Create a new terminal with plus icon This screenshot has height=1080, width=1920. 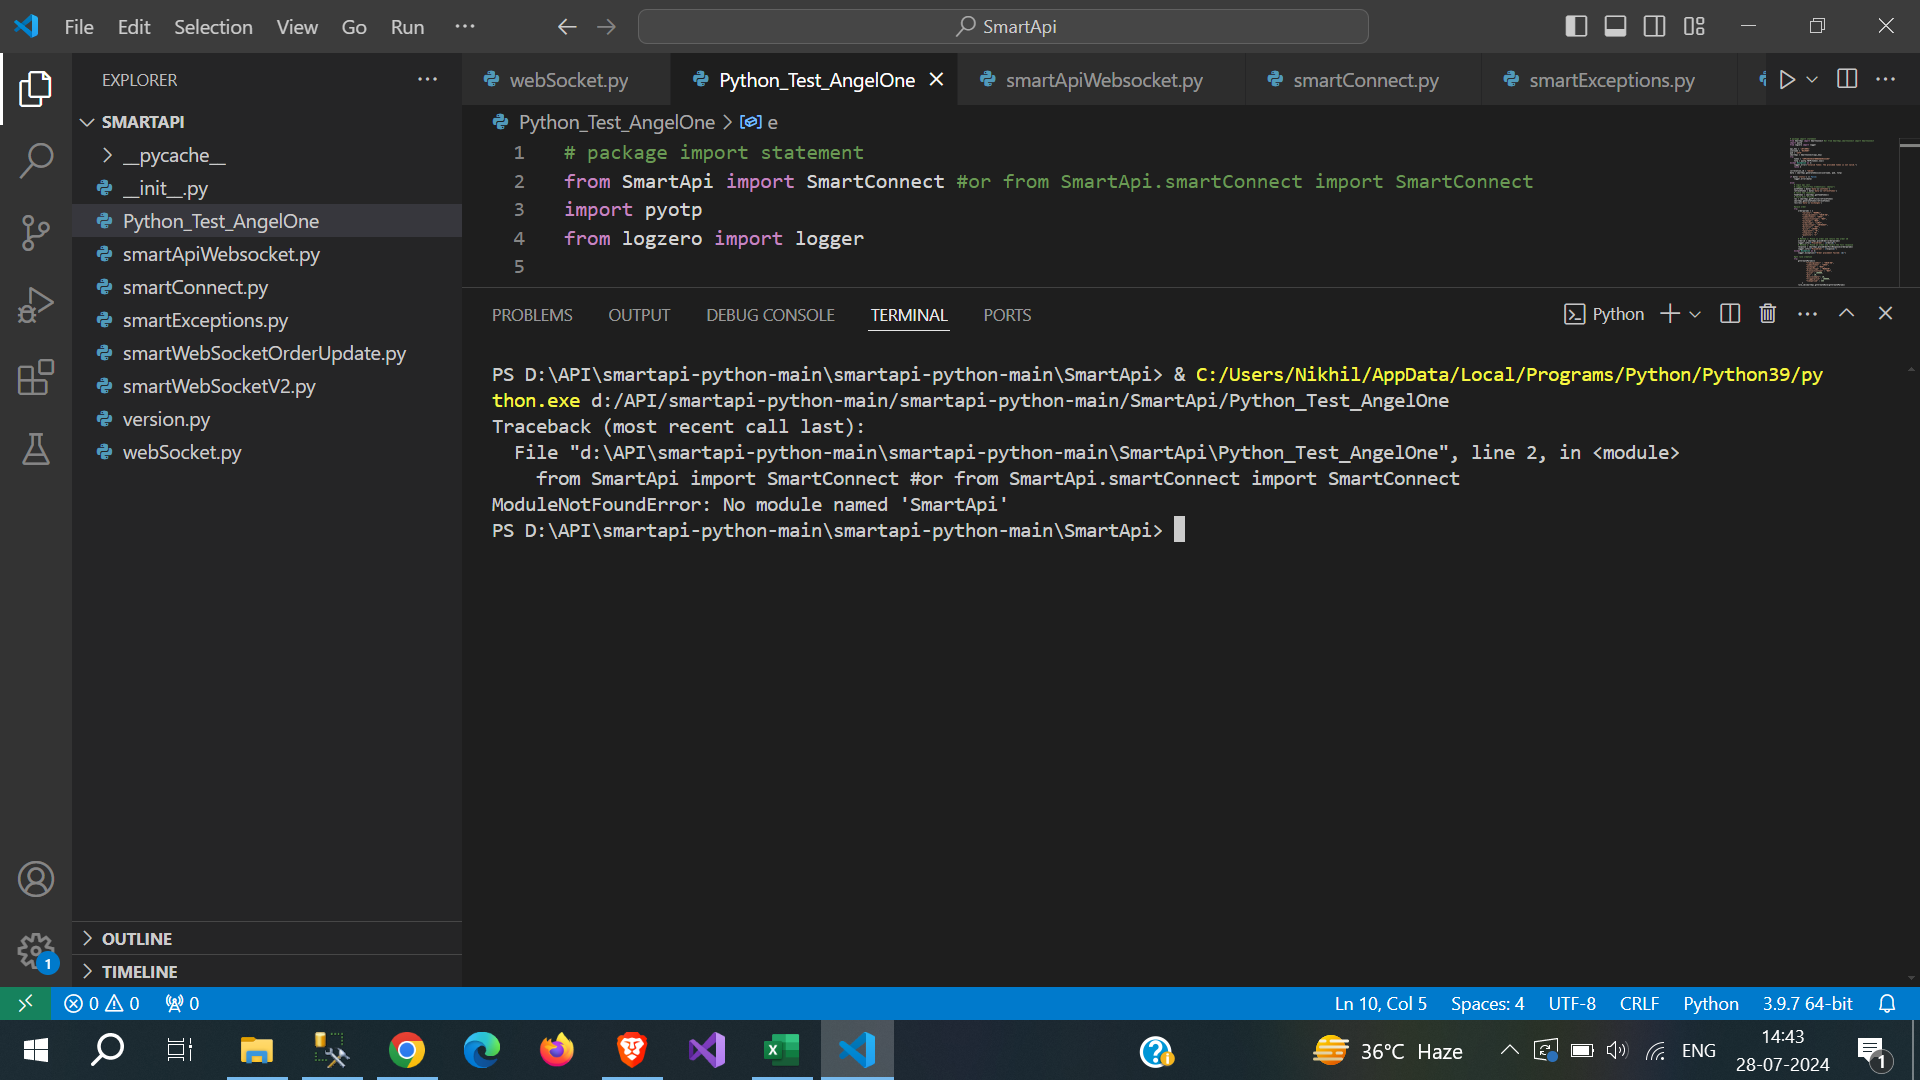point(1670,314)
